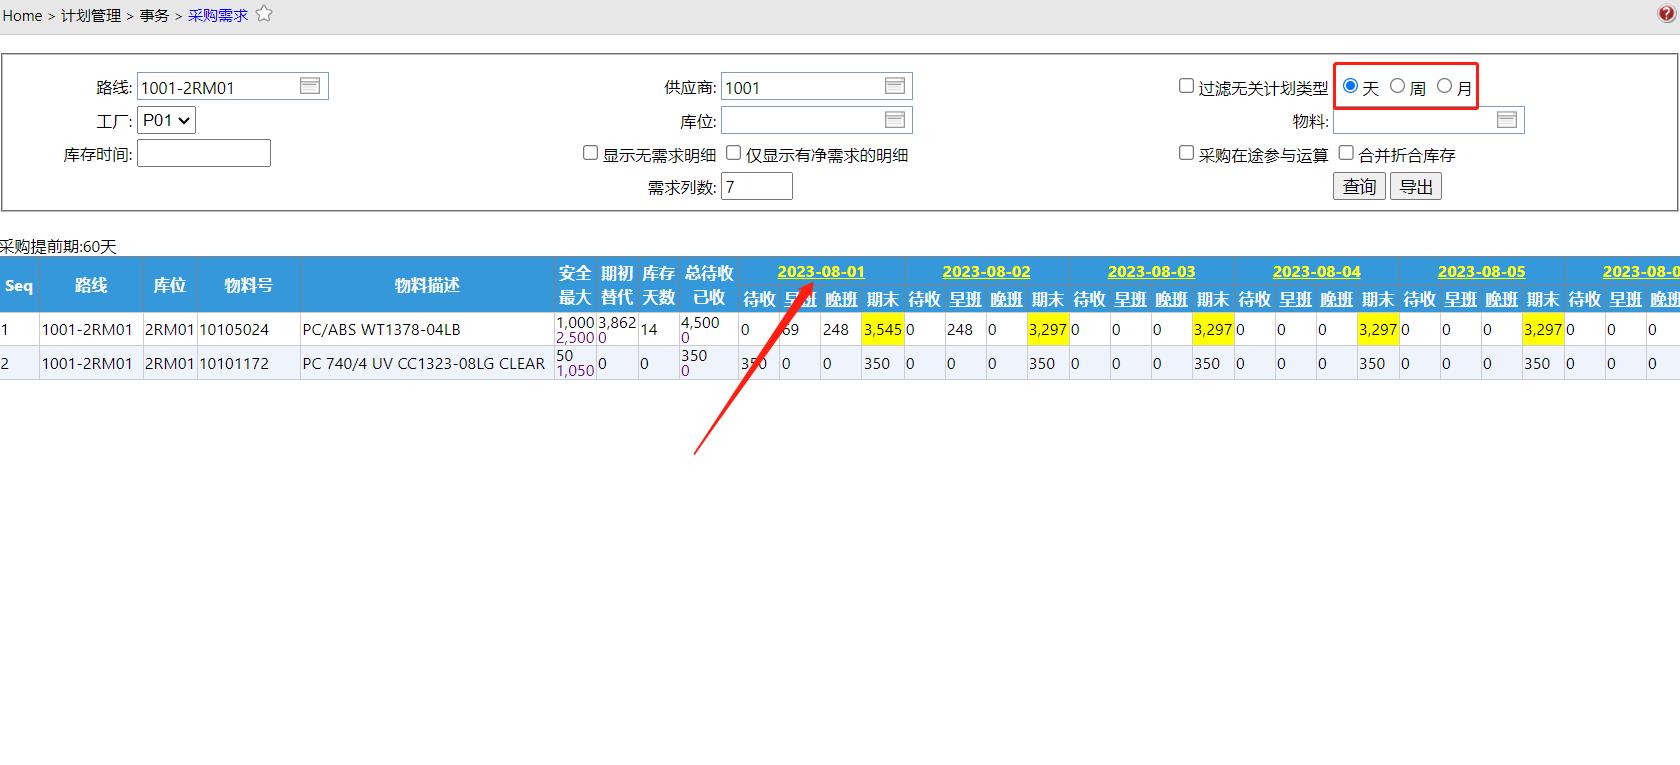Click the 库位 table column header
Image resolution: width=1680 pixels, height=765 pixels.
169,286
